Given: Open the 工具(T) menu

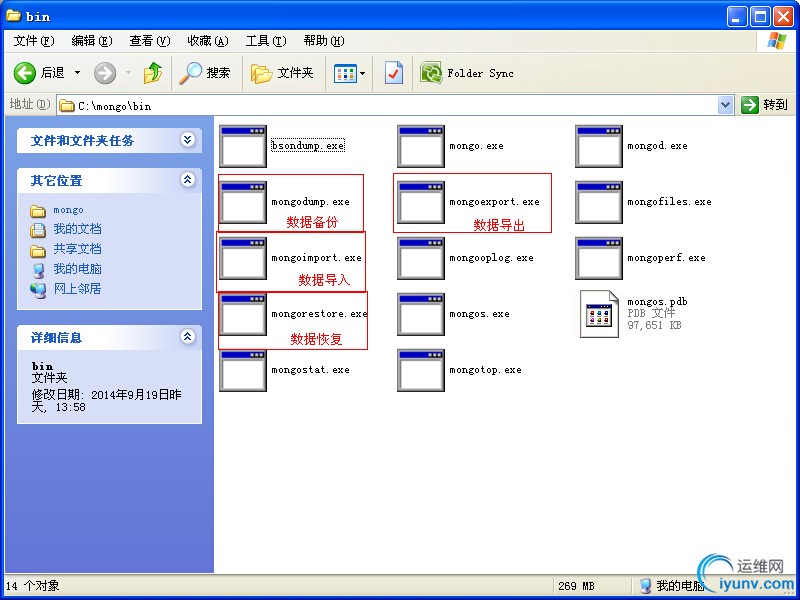Looking at the screenshot, I should 266,41.
